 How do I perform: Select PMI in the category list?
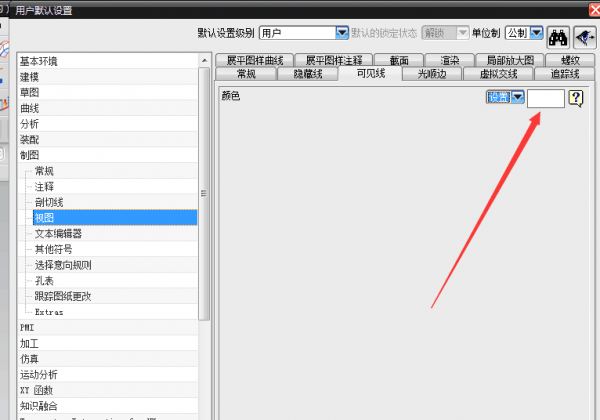[108, 328]
